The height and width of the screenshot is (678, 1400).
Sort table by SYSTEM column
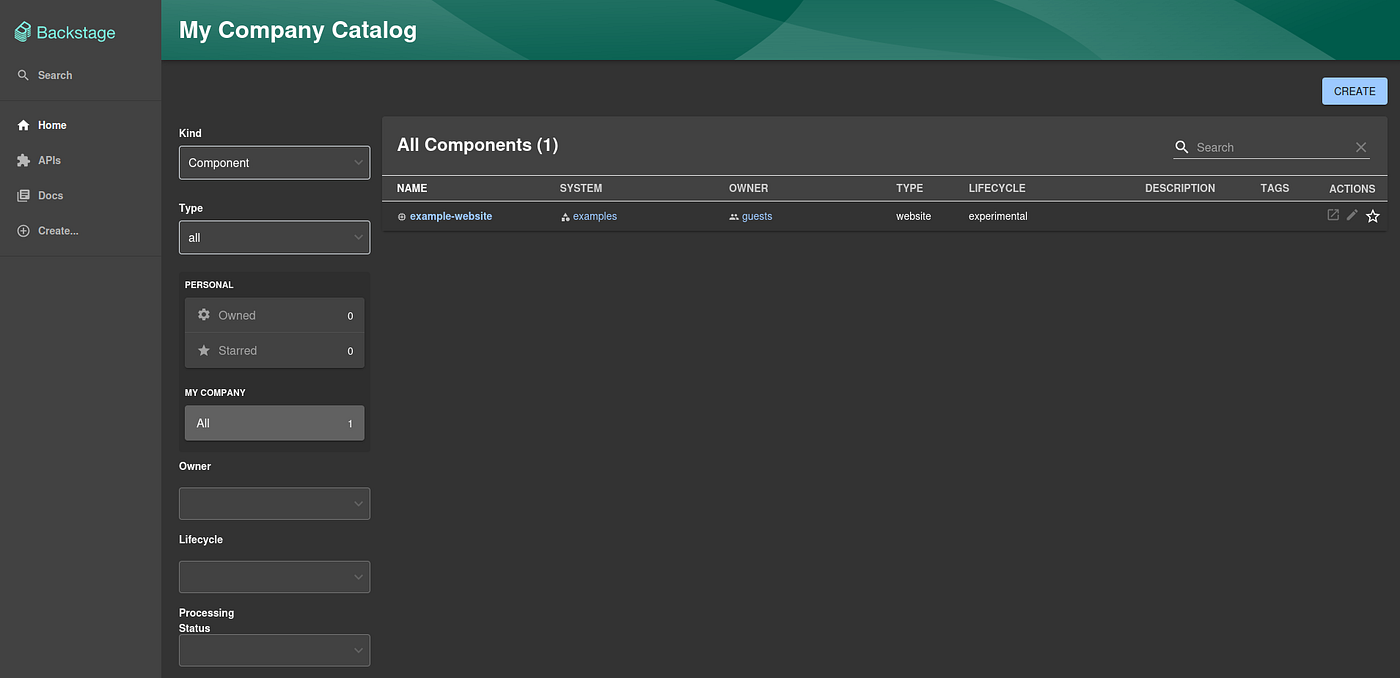tap(581, 188)
